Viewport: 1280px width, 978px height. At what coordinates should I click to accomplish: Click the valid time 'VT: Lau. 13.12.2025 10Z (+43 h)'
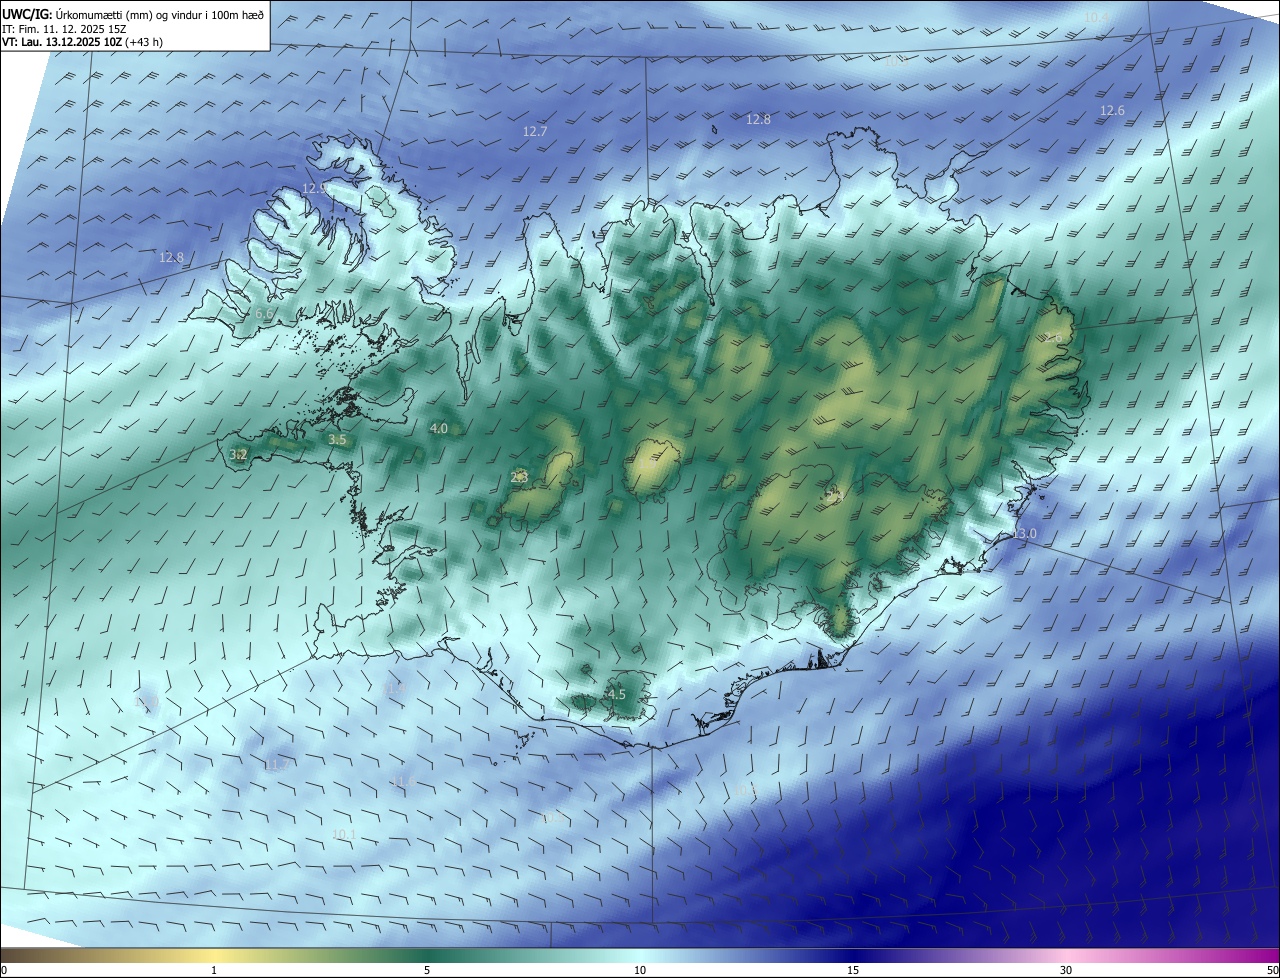pos(82,42)
